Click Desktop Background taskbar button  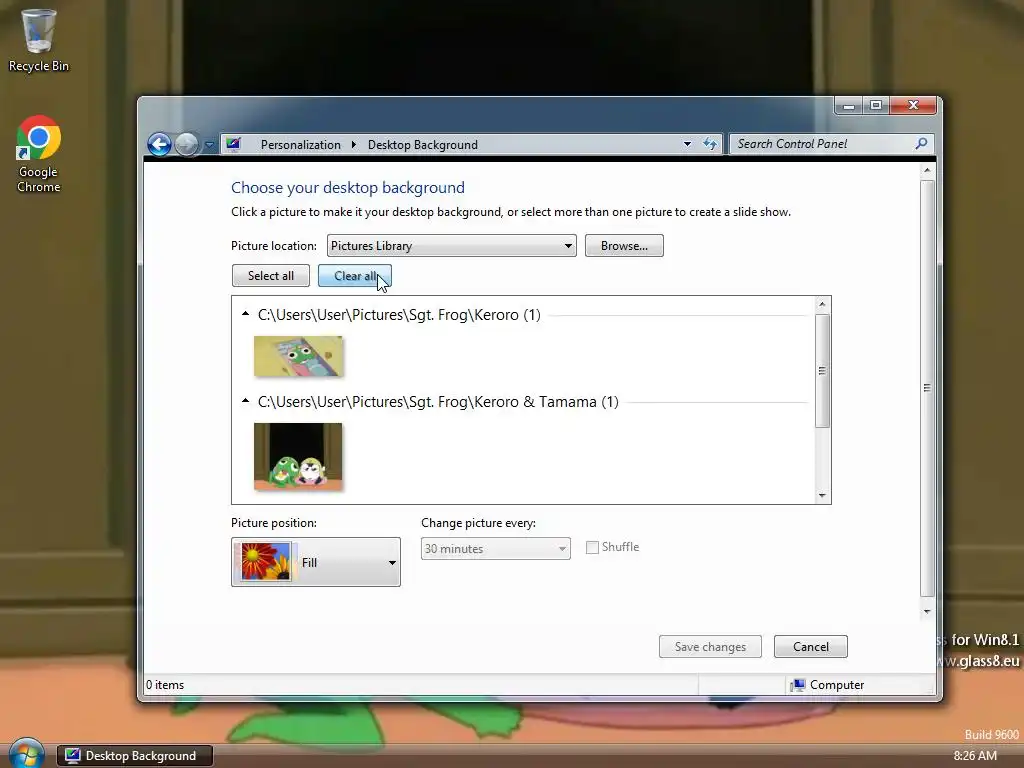(x=135, y=756)
